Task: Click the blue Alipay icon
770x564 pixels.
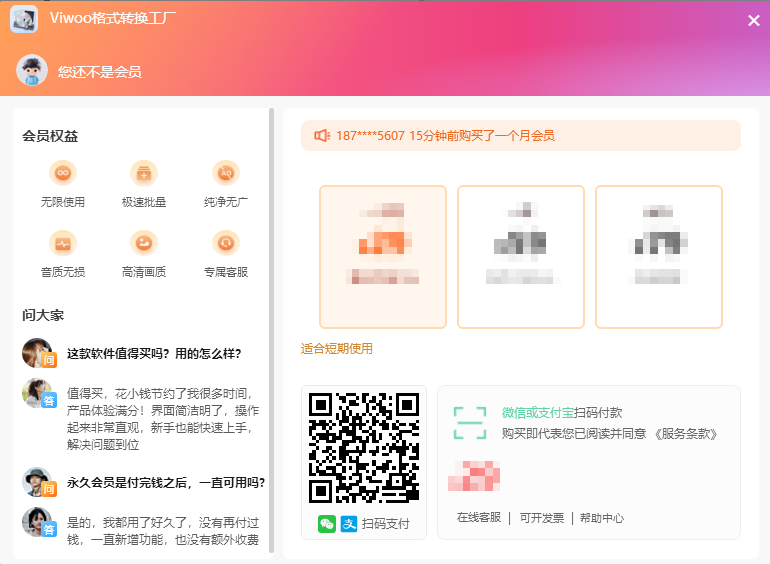Action: (348, 524)
